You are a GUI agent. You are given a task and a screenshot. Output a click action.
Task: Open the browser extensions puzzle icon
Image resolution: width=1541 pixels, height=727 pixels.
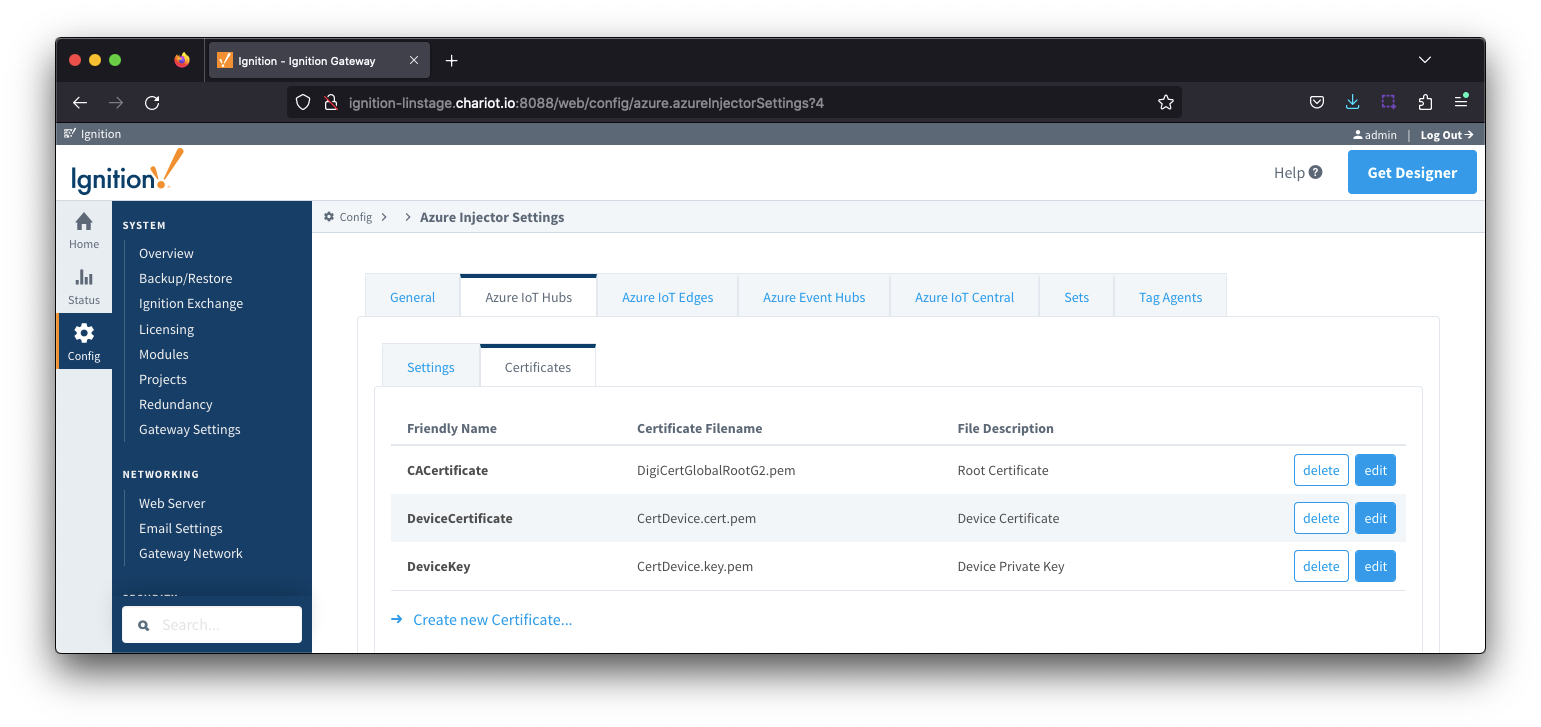coord(1425,102)
